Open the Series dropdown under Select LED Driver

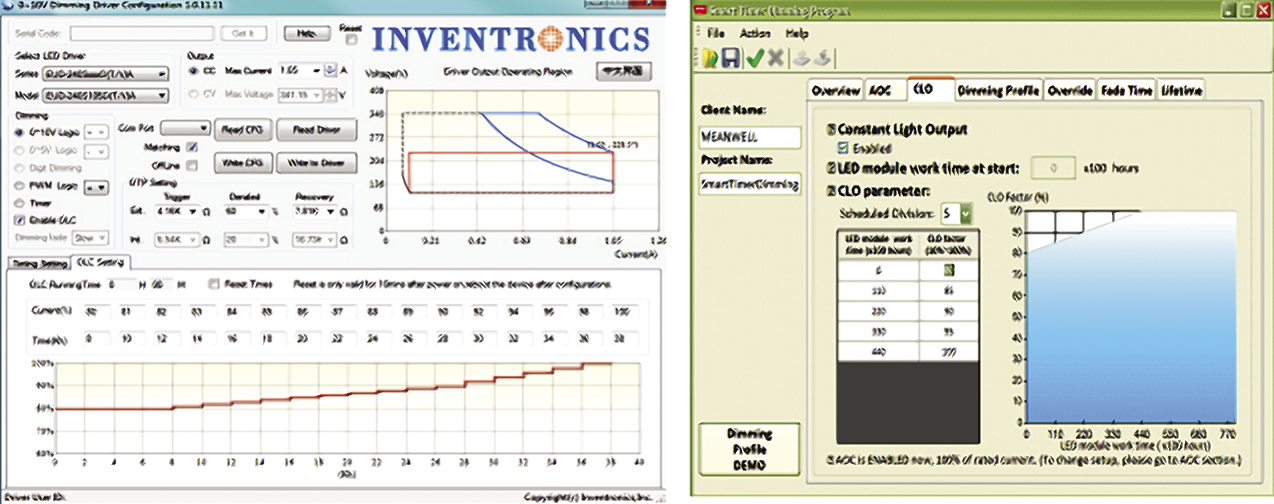click(104, 74)
